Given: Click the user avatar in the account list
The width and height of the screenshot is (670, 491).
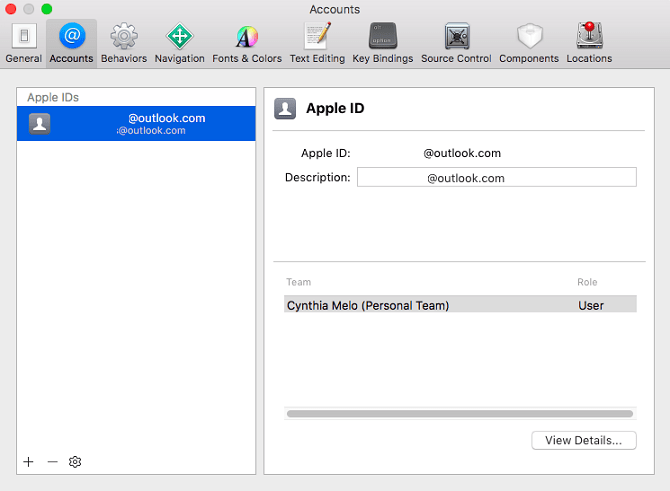Looking at the screenshot, I should [x=39, y=124].
